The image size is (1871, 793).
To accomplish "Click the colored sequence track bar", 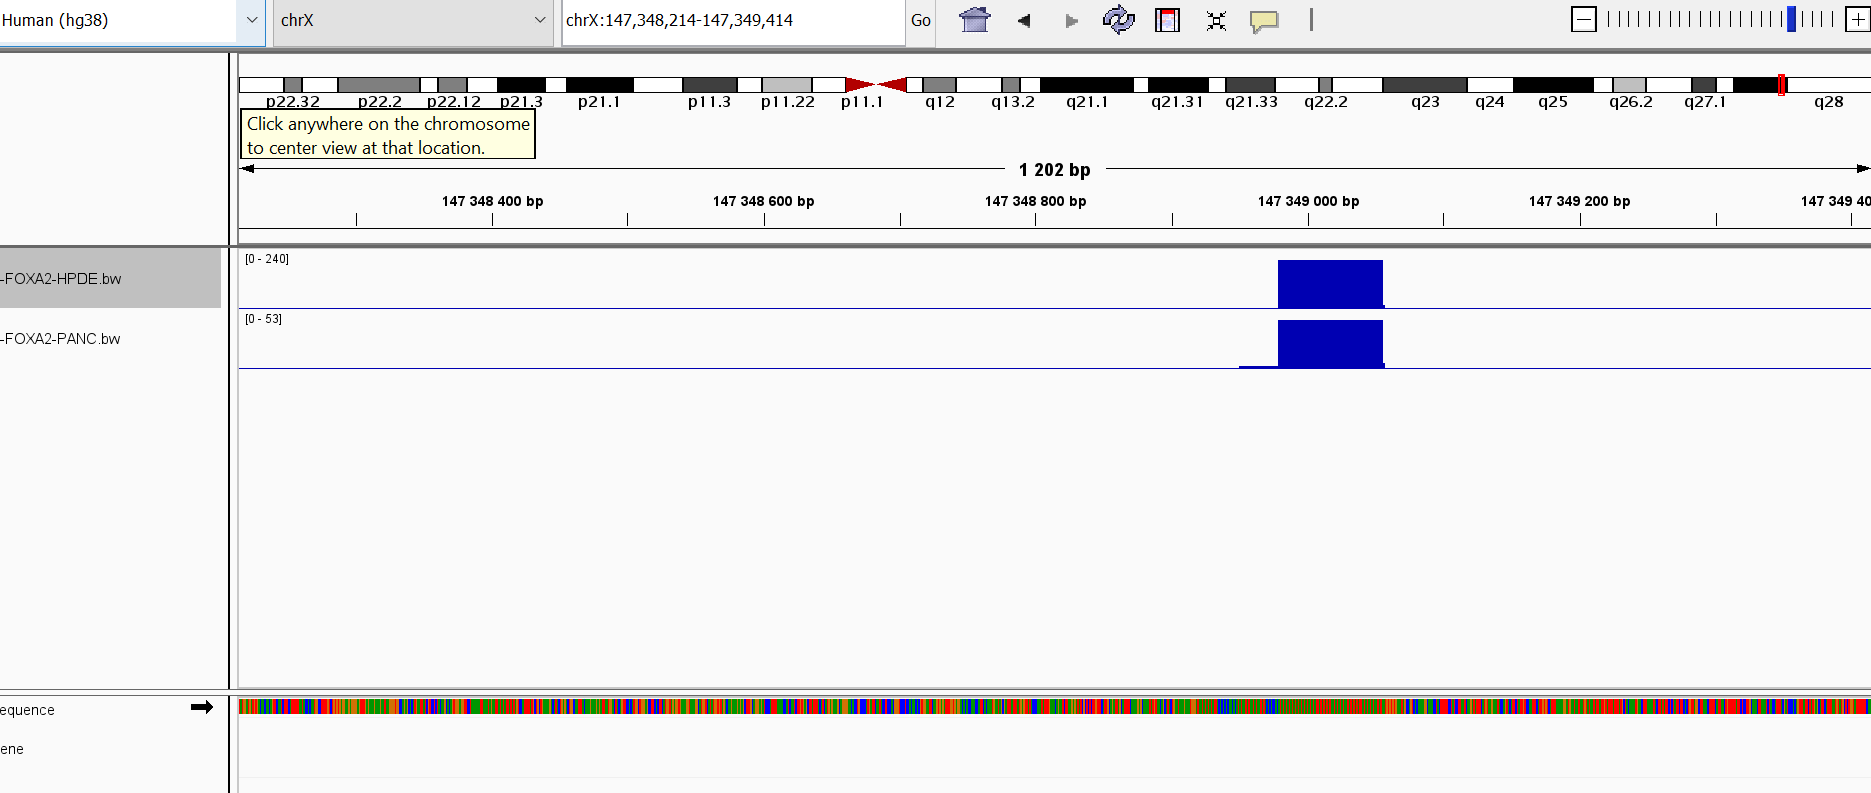I will click(1054, 706).
